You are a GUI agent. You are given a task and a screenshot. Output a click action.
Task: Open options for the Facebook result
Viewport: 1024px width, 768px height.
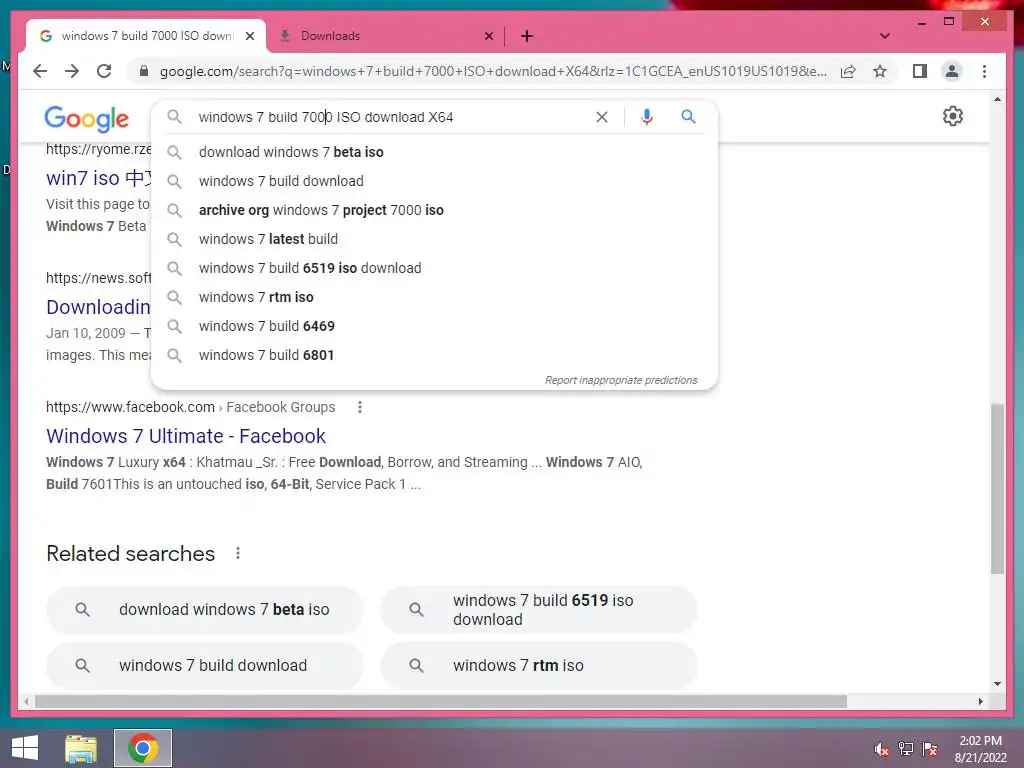tap(359, 408)
